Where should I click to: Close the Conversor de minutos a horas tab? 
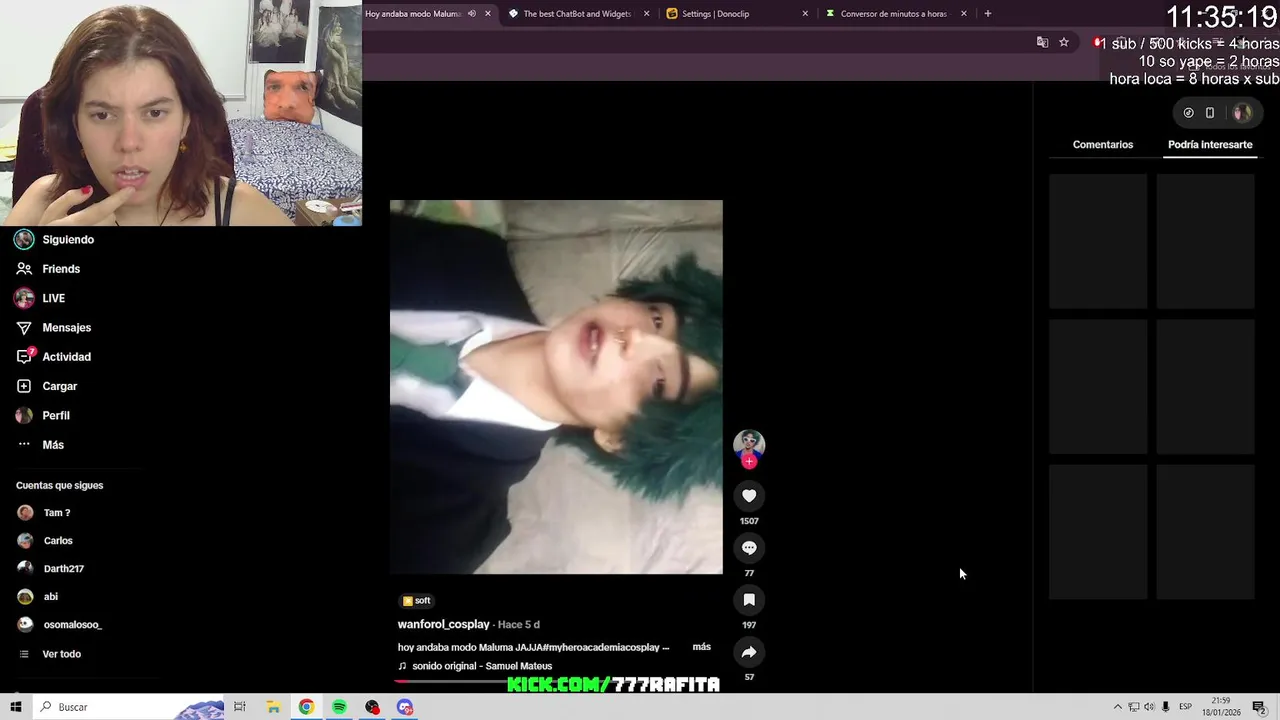964,14
